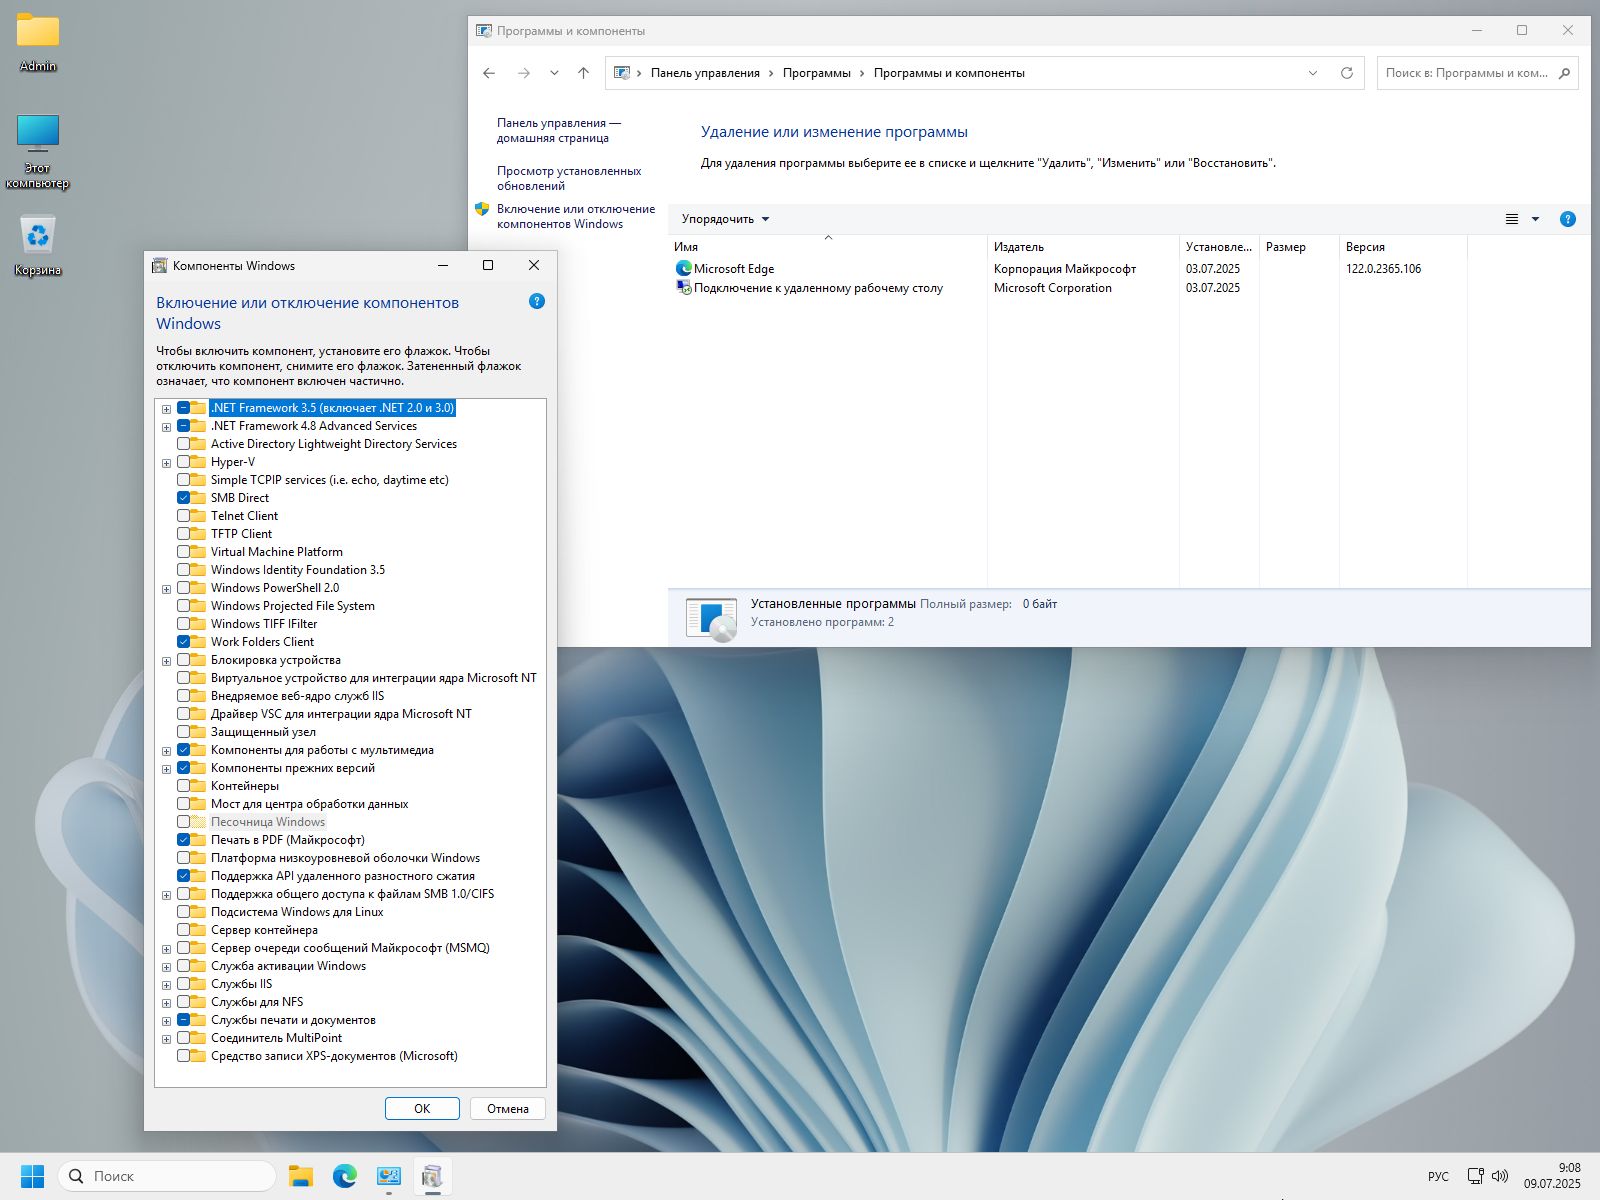Screen dimensions: 1600x1200
Task: Select the Microsoft Edge program entry icon
Action: 684,268
